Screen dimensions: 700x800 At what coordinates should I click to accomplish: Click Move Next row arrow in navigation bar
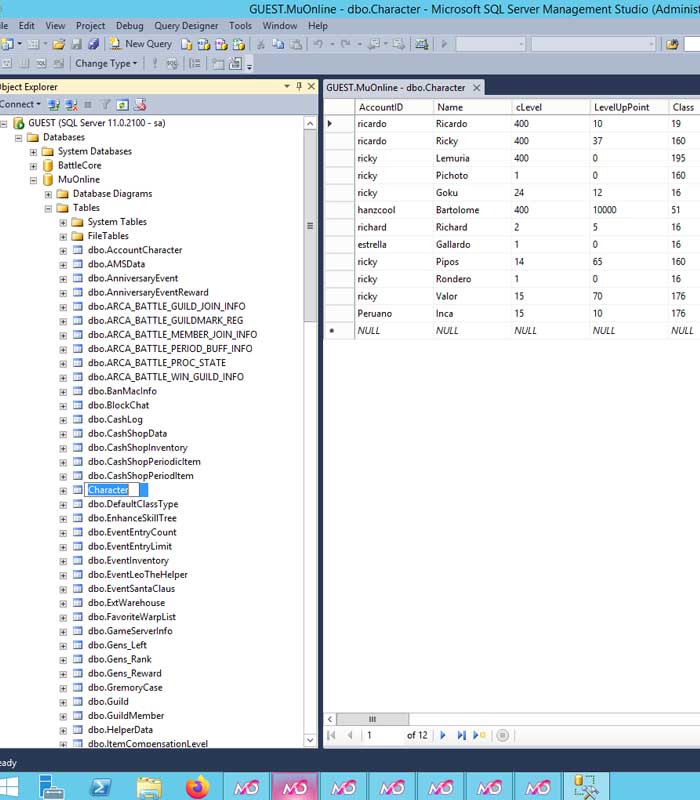pos(442,735)
